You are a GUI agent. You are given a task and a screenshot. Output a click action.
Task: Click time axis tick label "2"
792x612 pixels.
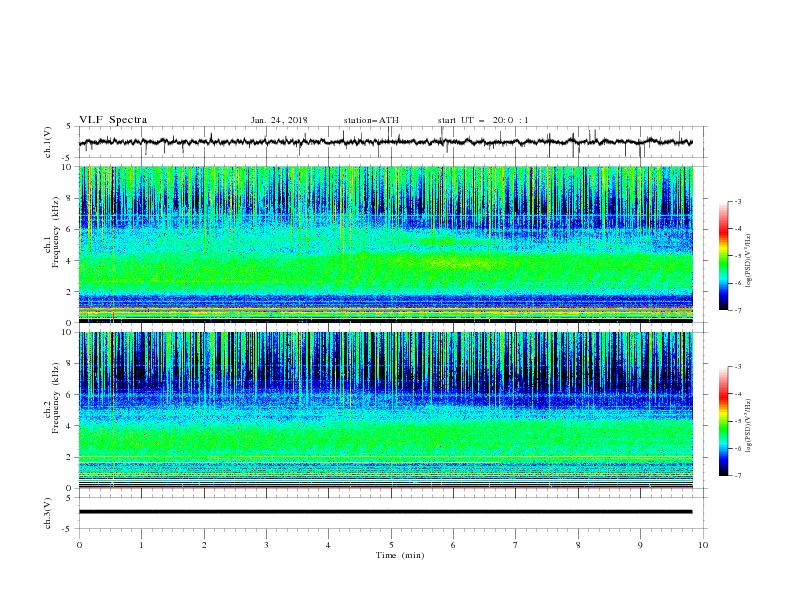coord(204,545)
